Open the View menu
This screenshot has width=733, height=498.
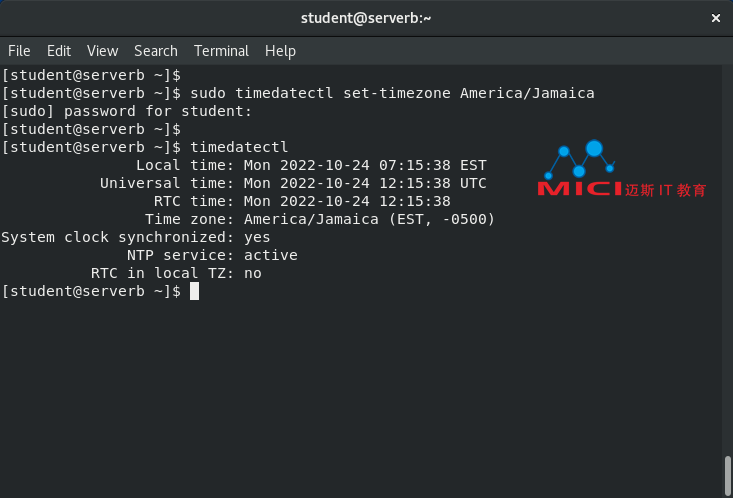coord(102,51)
